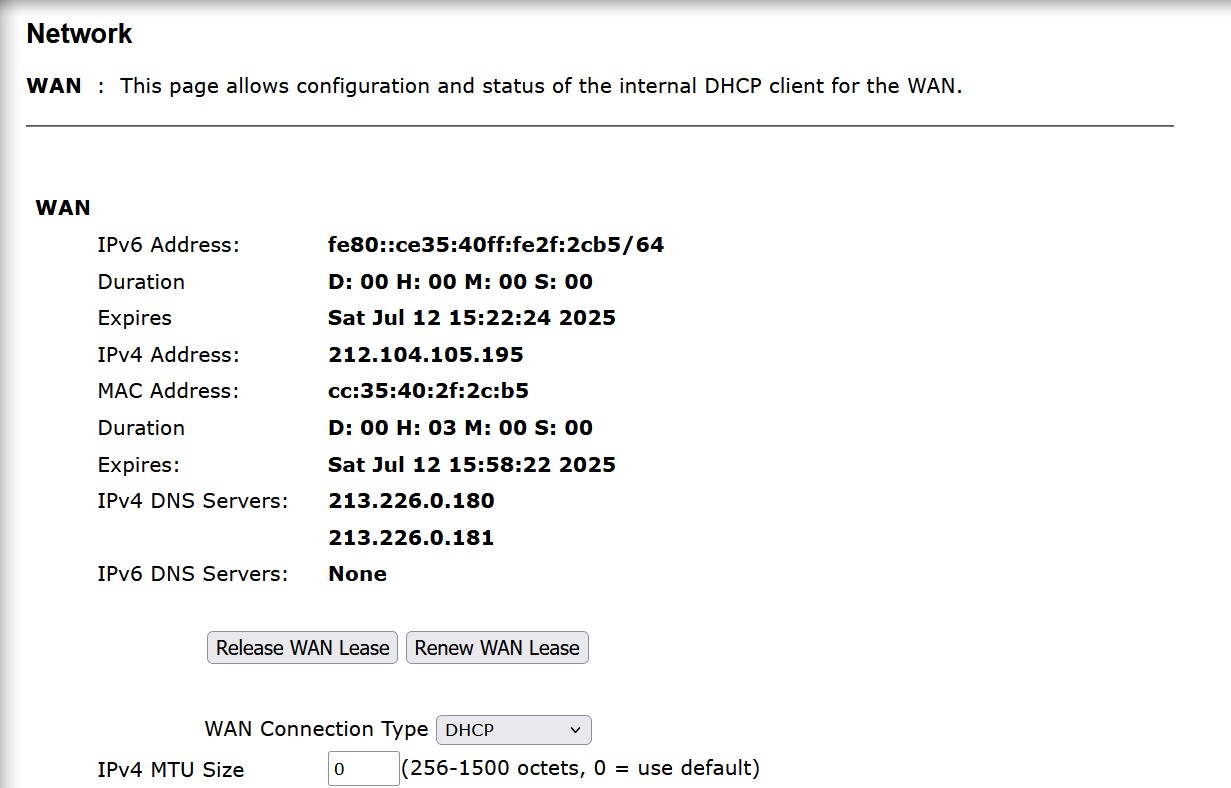Viewport: 1231px width, 788px height.
Task: Focus the IPv4 MTU Size input field
Action: 364,769
